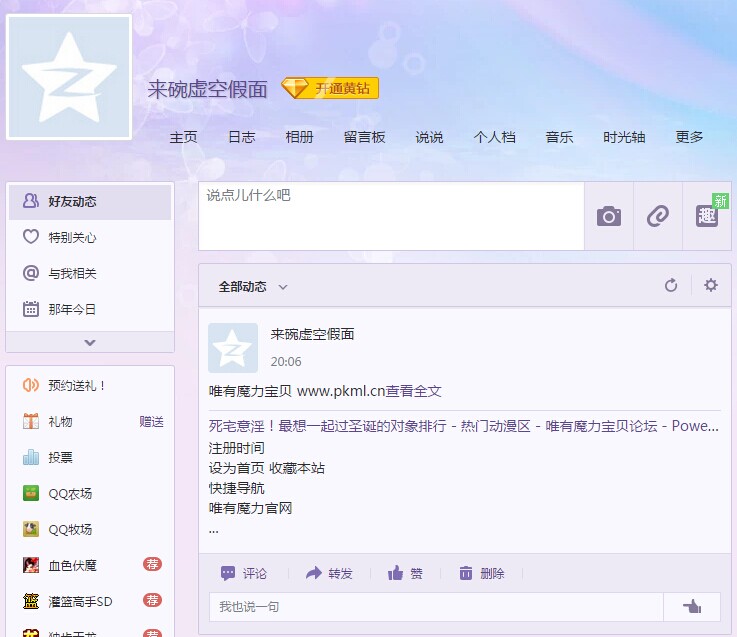
Task: Open the 趣 fun sticker icon
Action: 707,216
